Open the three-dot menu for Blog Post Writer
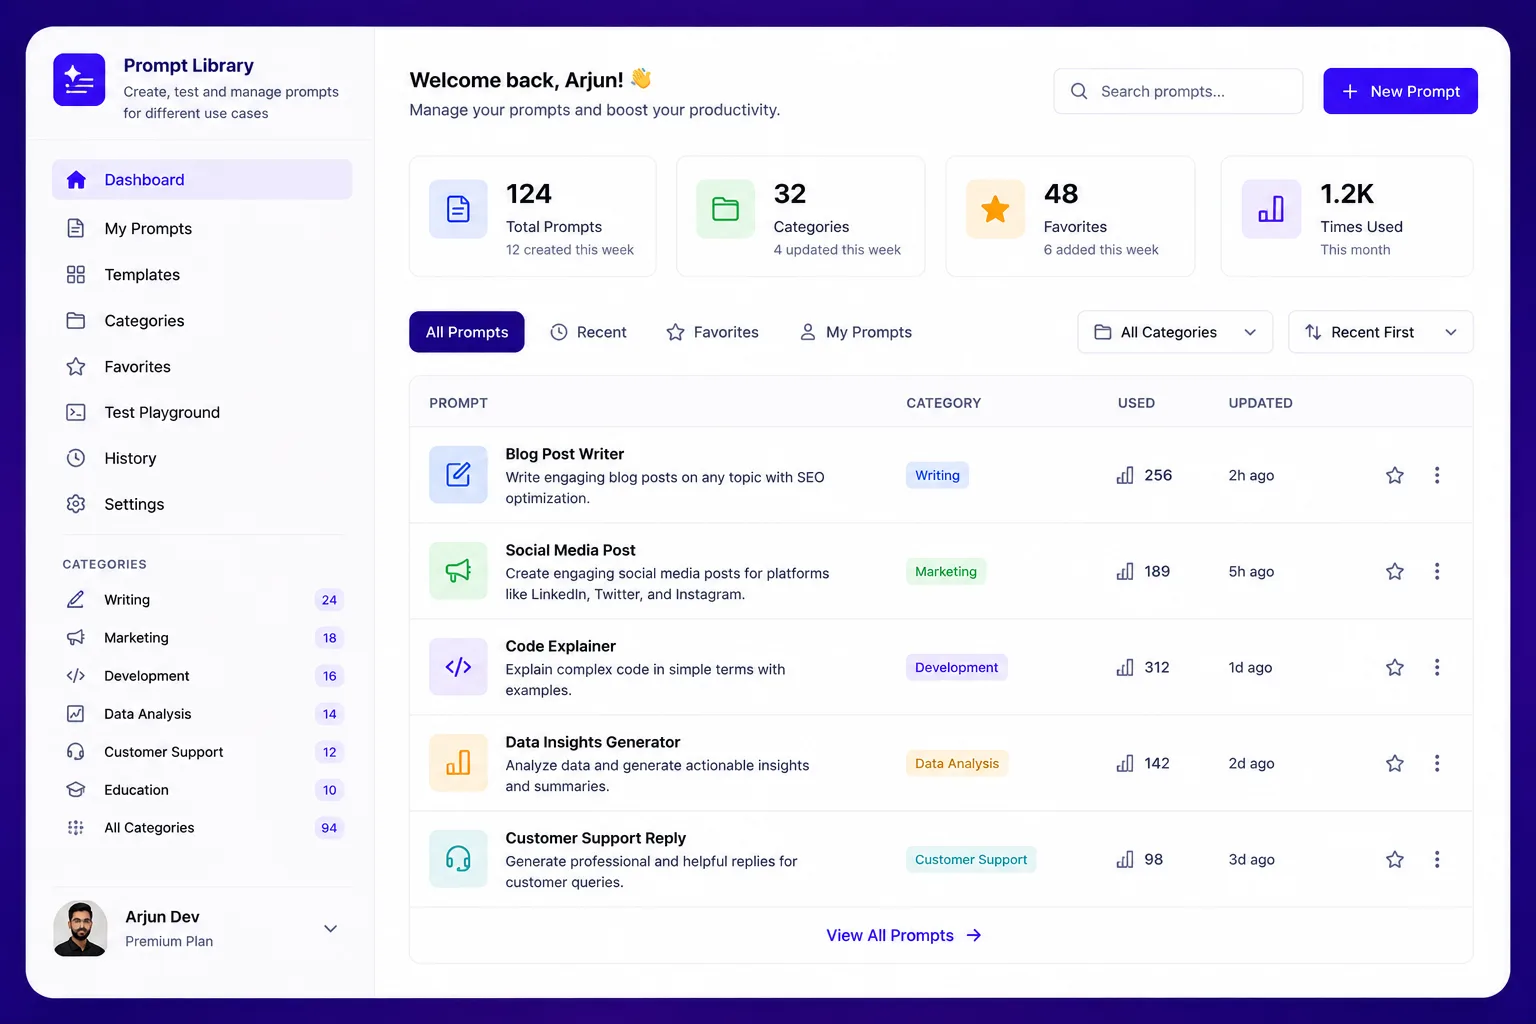The height and width of the screenshot is (1024, 1536). (1437, 475)
